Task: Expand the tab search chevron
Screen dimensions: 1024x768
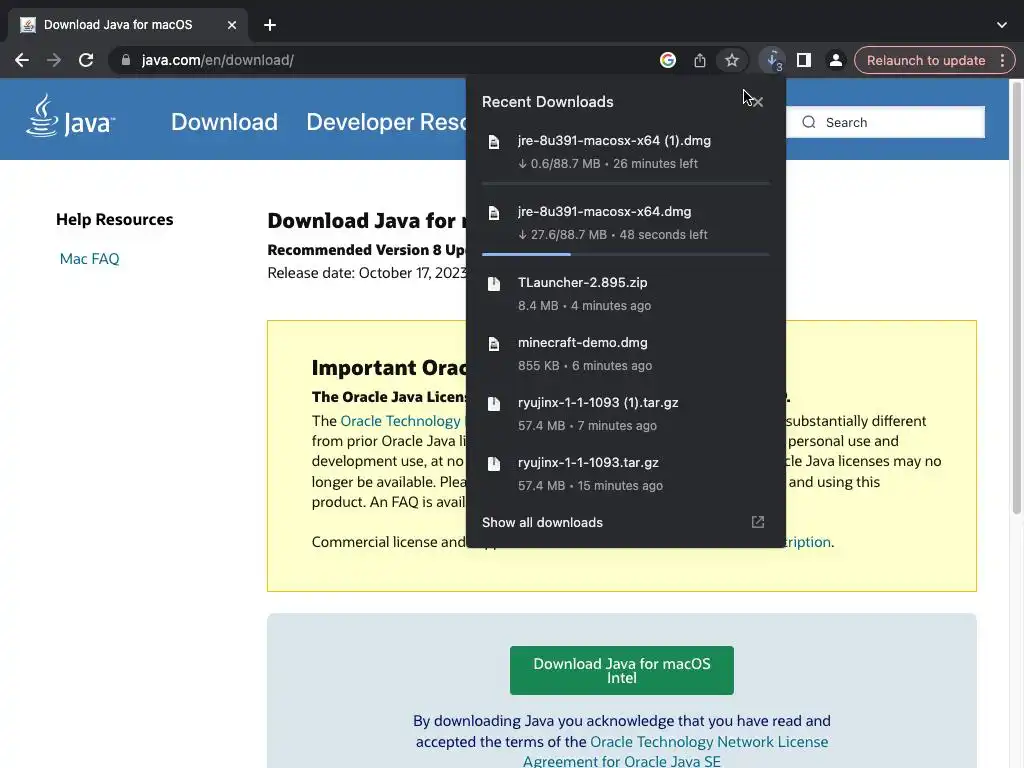Action: click(1002, 25)
